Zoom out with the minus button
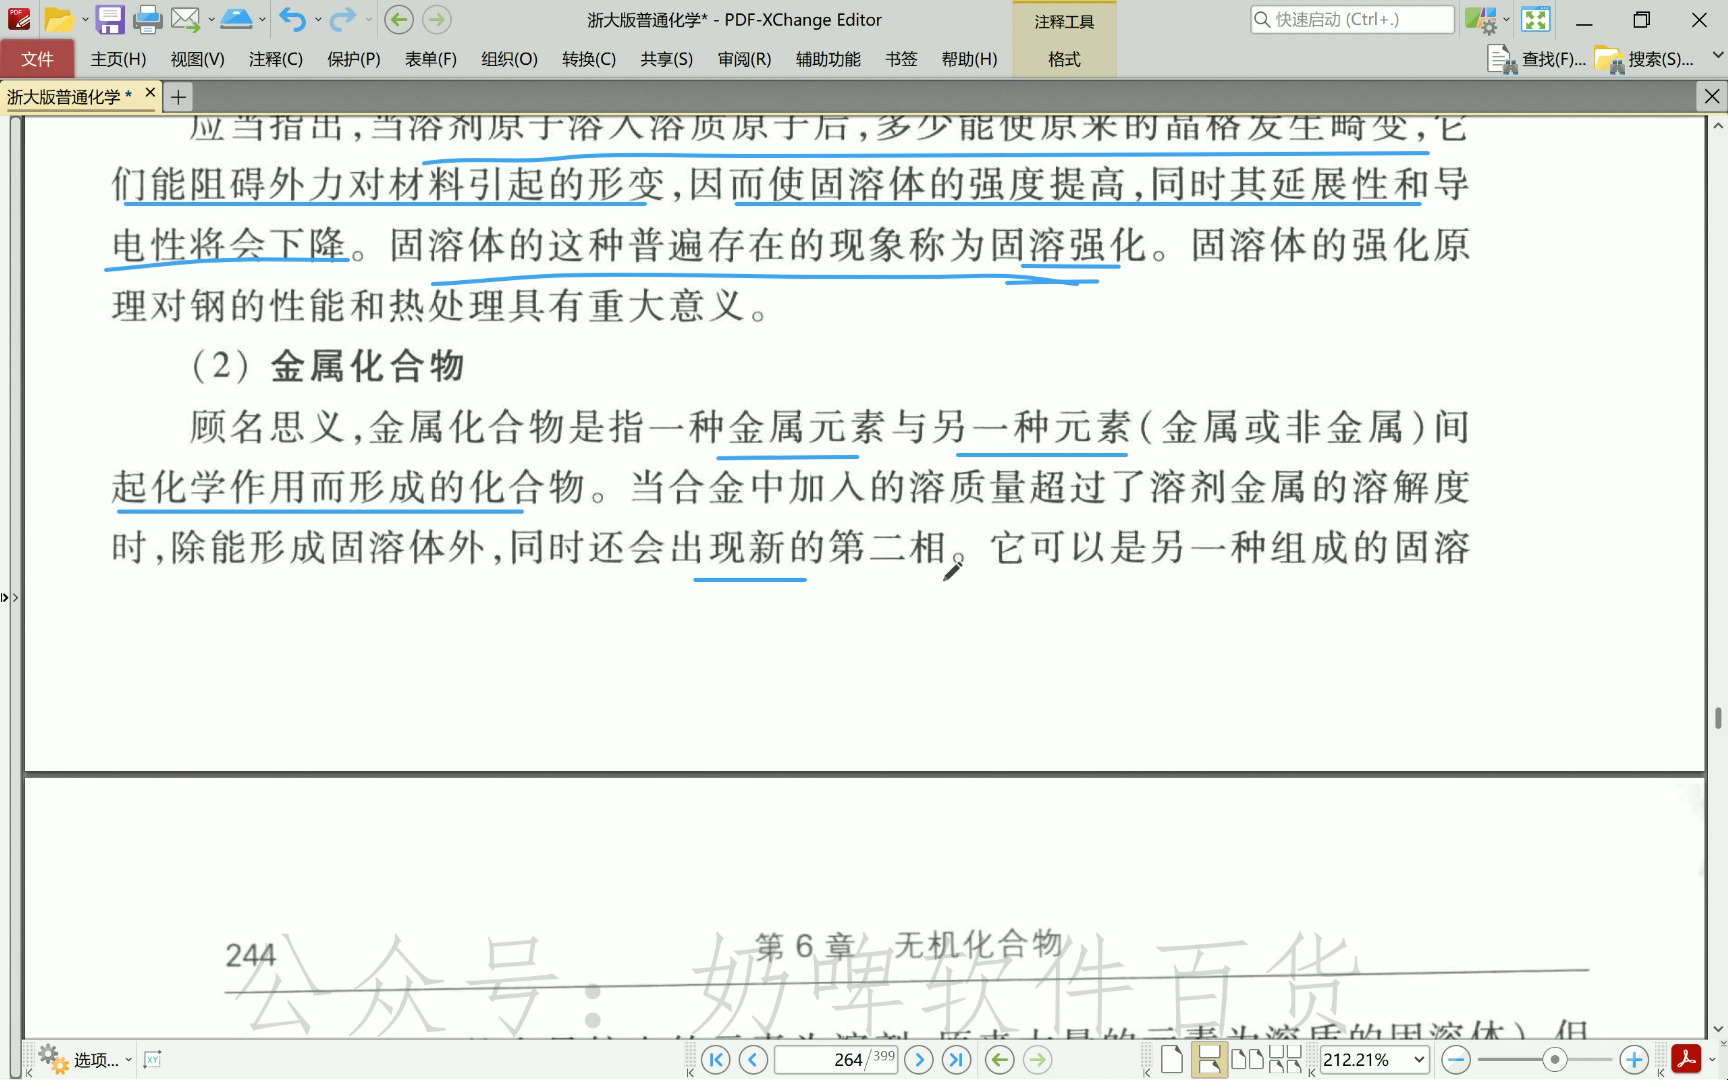 pos(1456,1059)
